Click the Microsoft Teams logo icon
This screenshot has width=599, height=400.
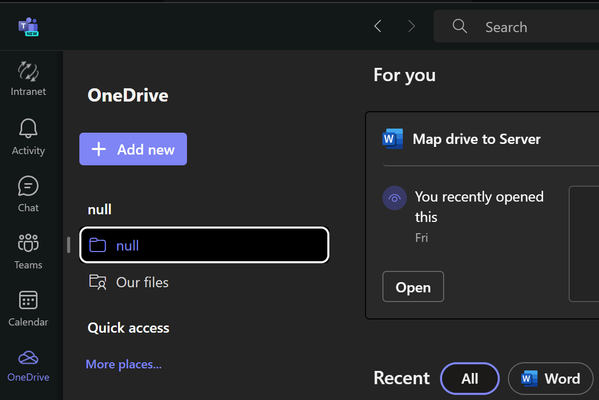tap(29, 27)
